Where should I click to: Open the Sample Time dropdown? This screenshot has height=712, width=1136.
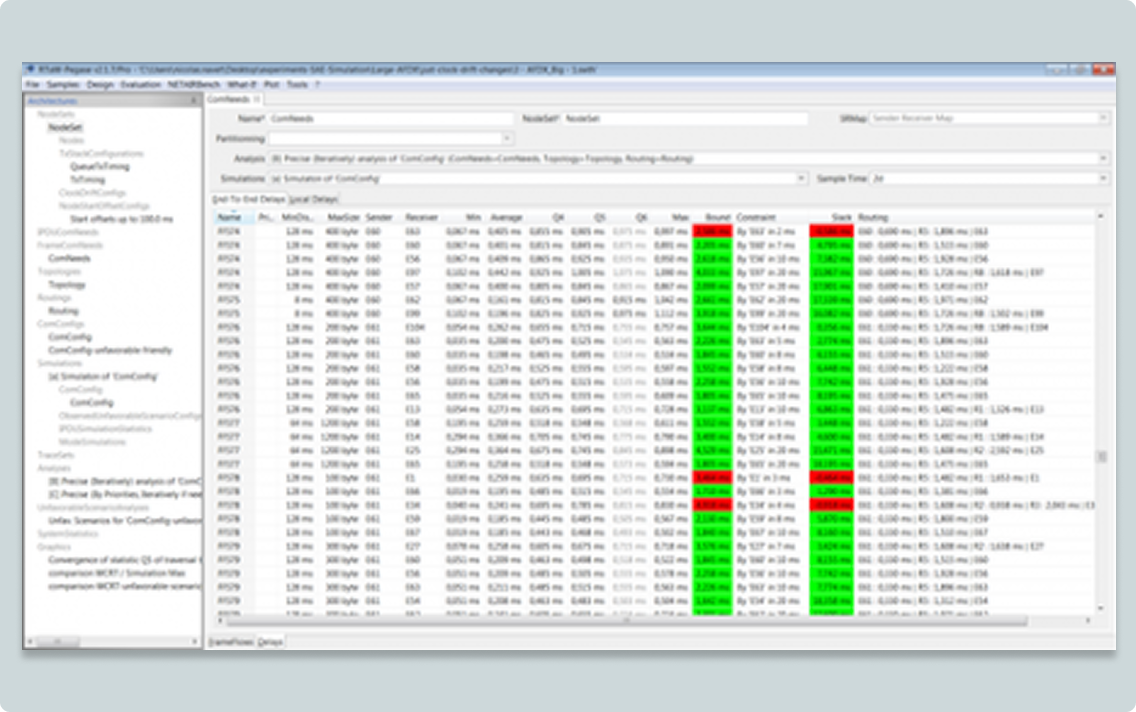click(x=1103, y=178)
